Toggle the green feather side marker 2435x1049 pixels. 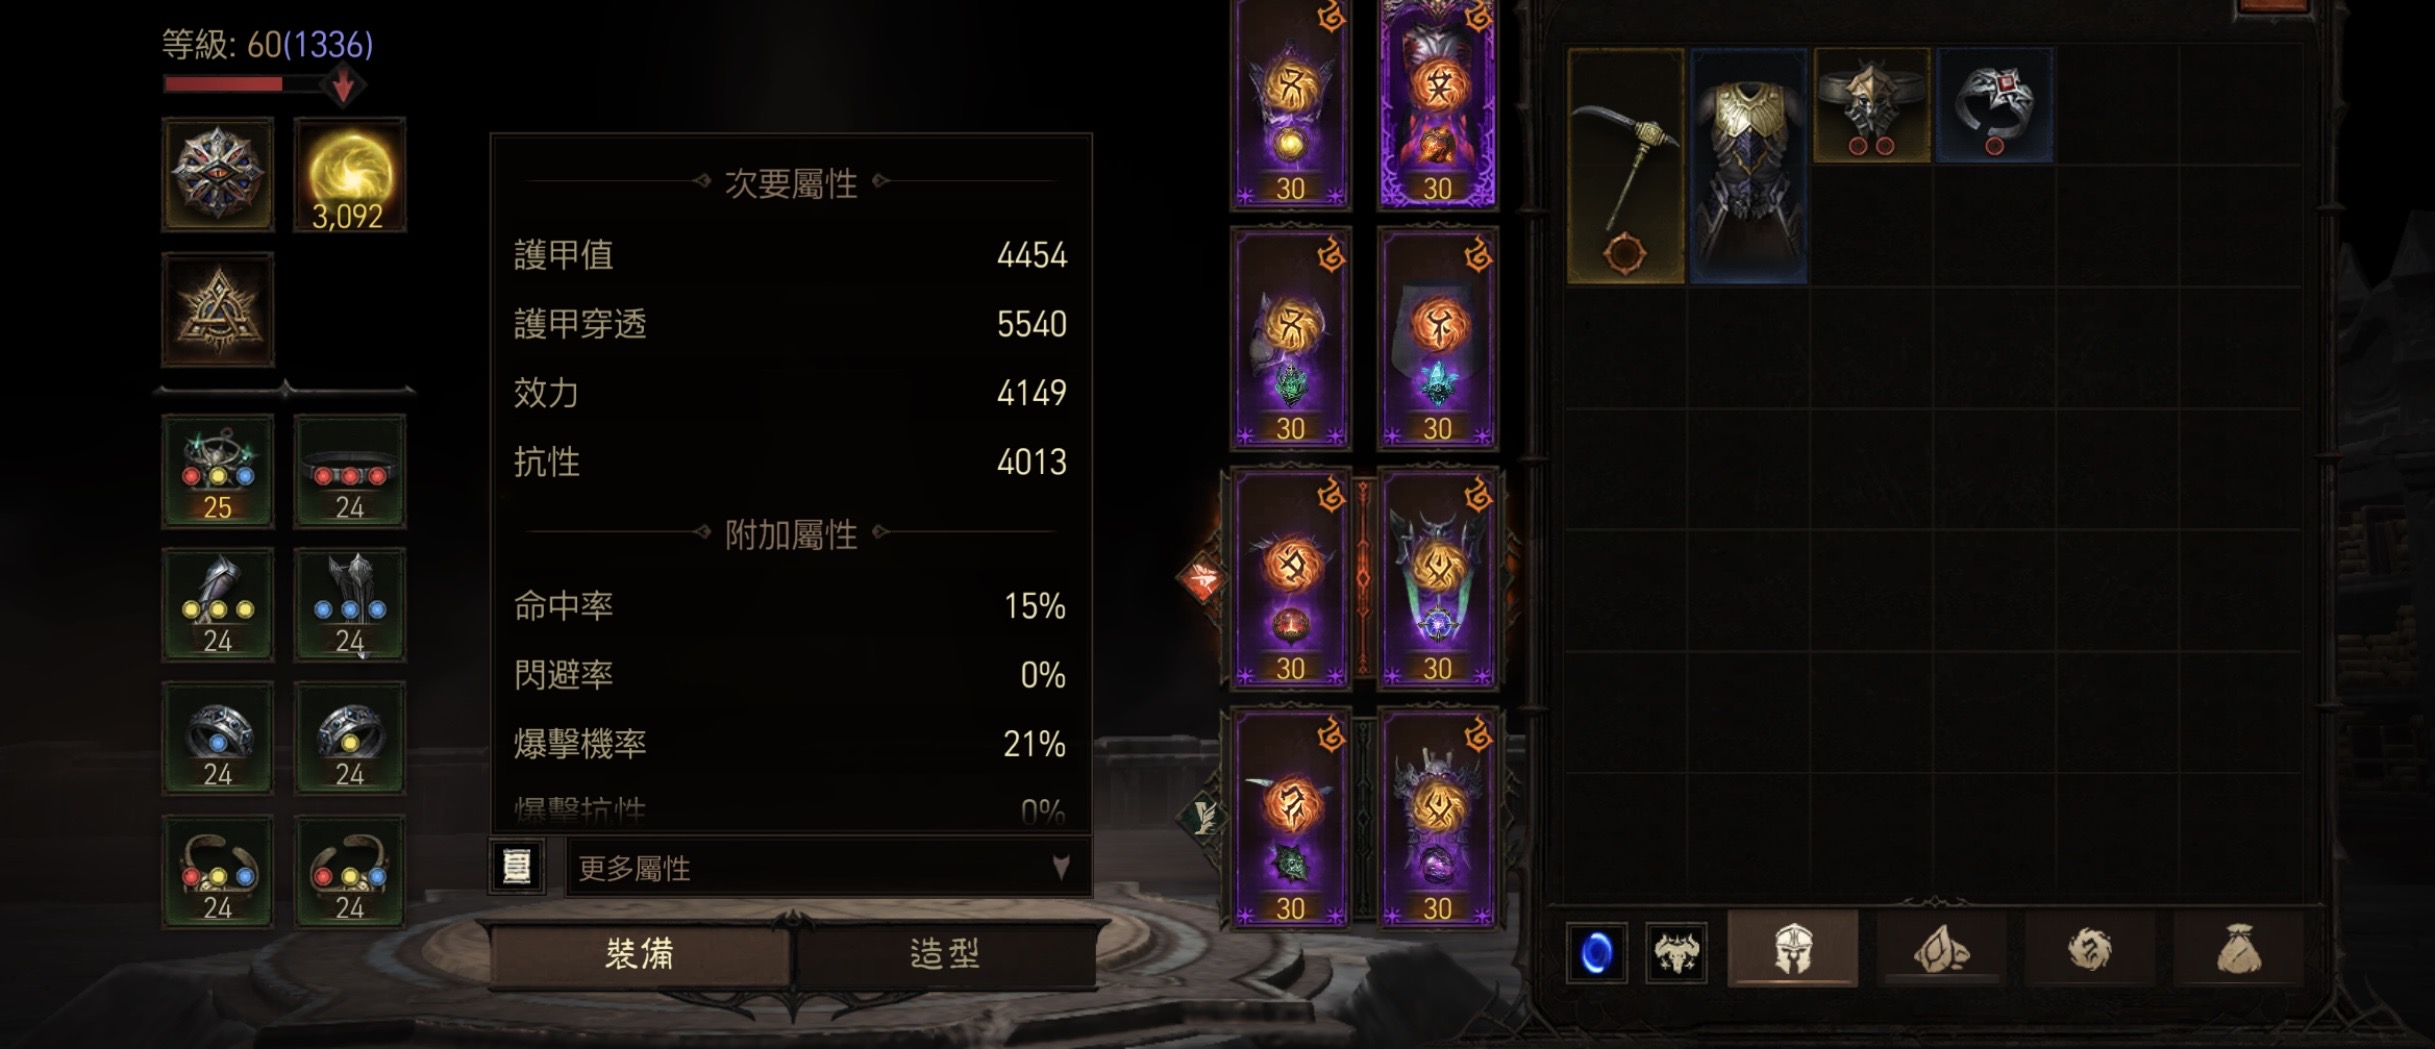(1203, 817)
